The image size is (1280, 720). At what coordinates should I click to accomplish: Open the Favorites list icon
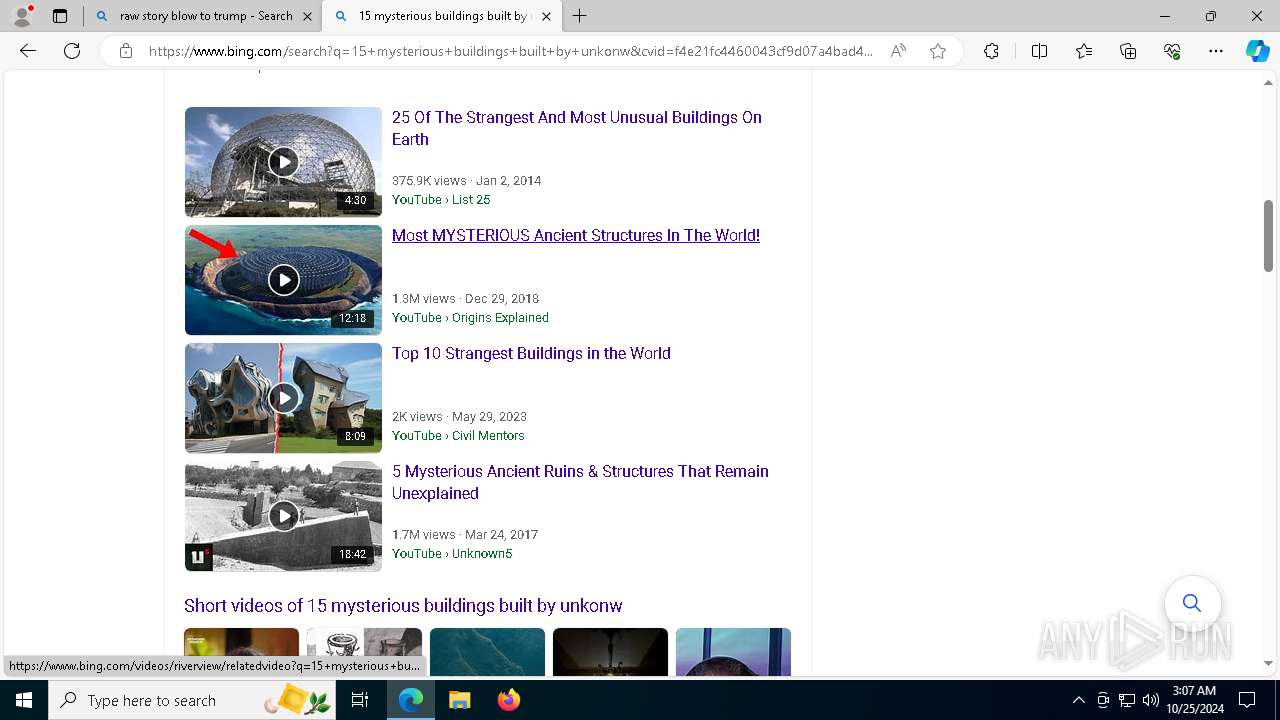coord(1084,51)
